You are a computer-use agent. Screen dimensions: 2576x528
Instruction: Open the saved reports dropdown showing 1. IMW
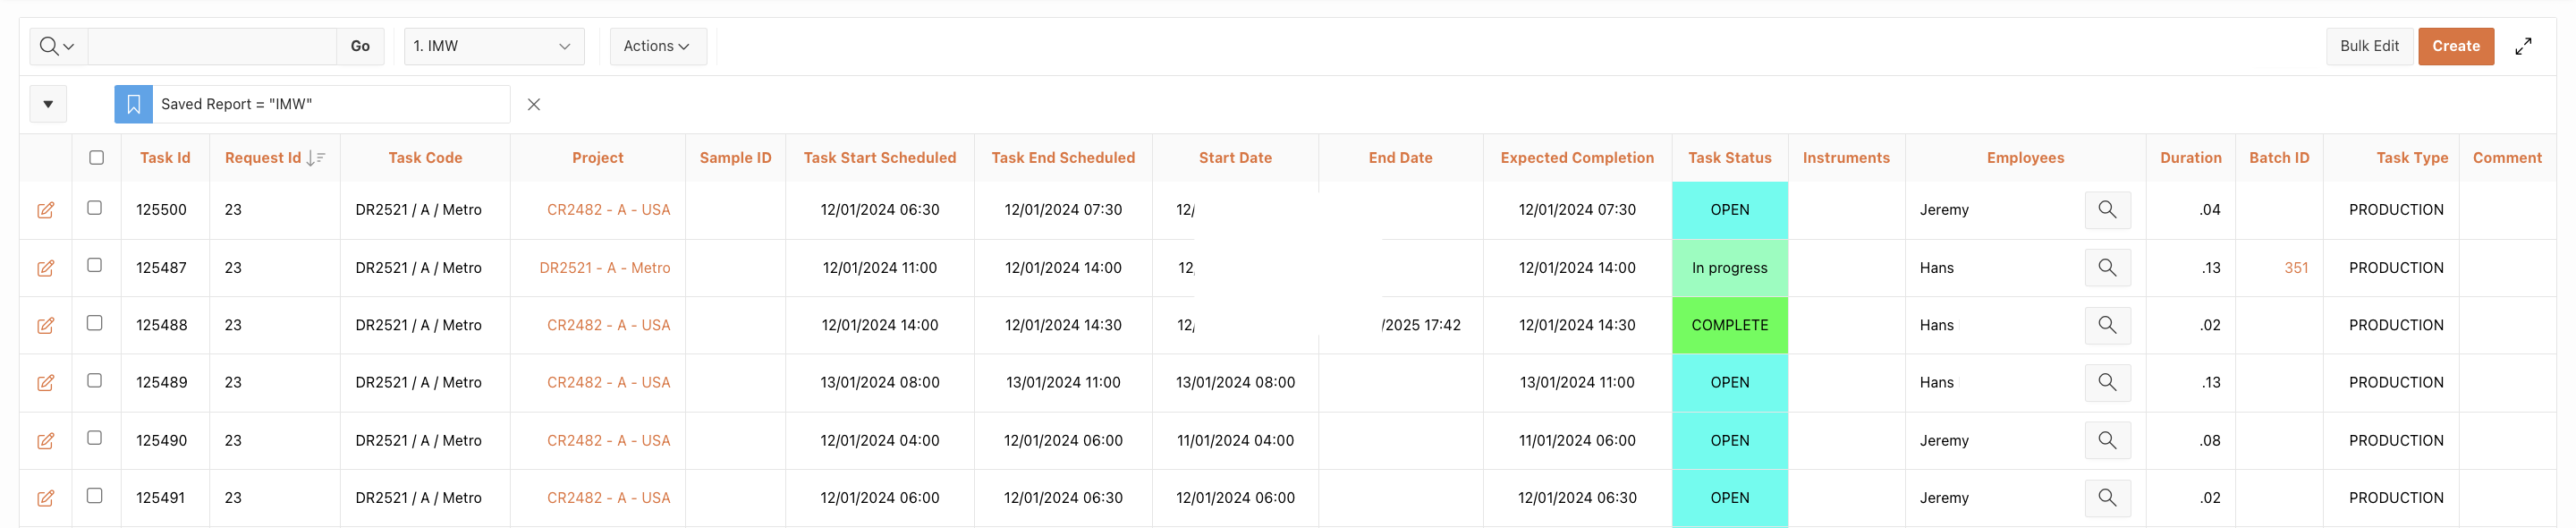click(x=493, y=46)
